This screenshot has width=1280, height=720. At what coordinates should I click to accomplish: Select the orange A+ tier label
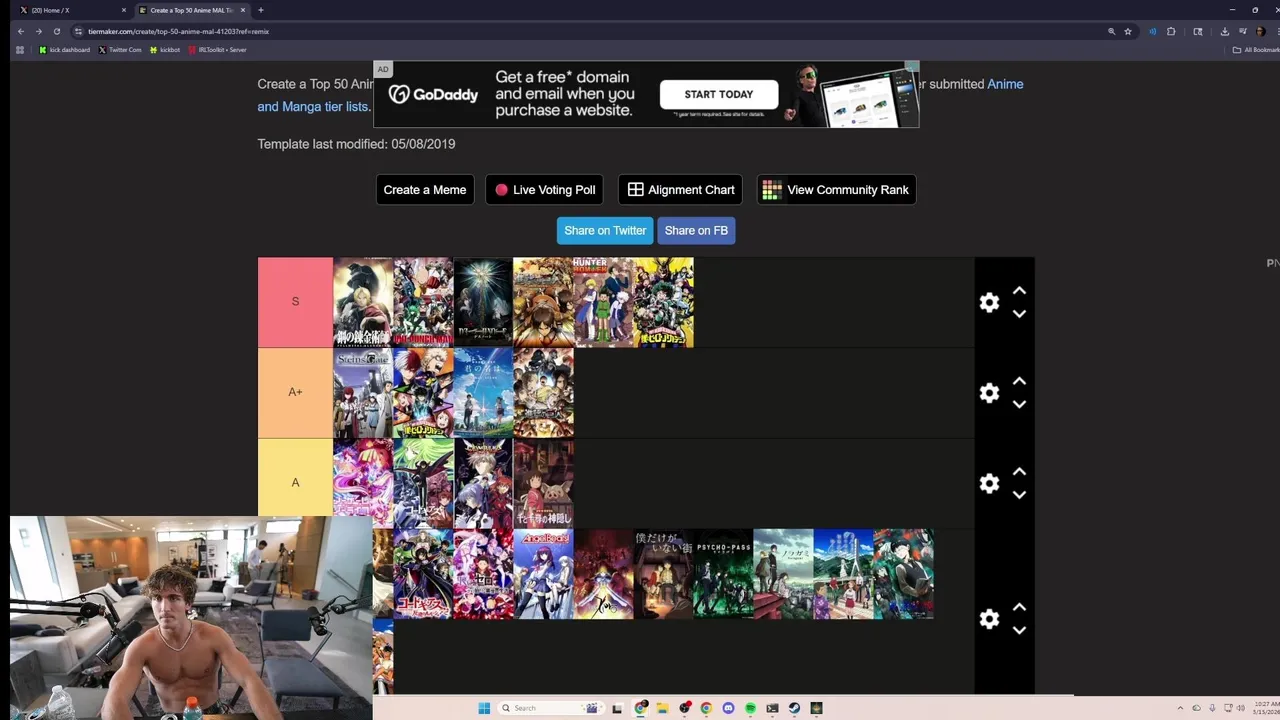point(295,392)
